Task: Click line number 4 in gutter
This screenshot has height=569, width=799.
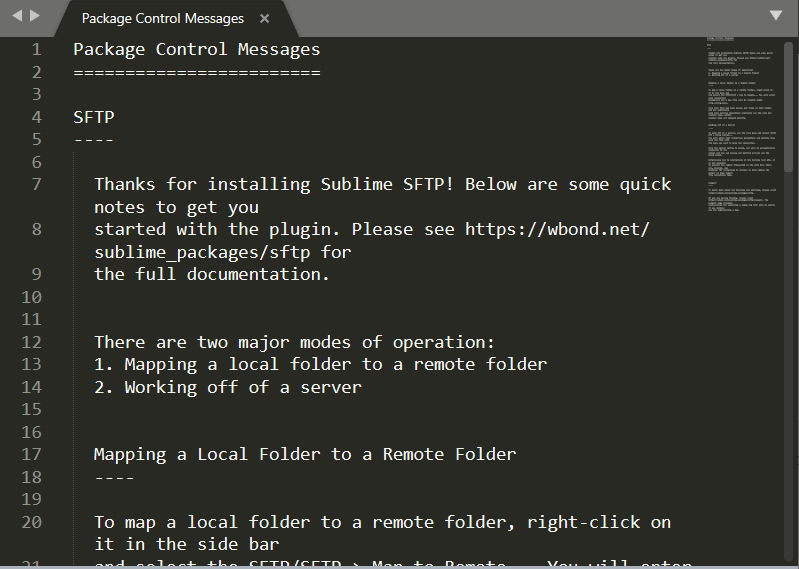Action: click(36, 117)
